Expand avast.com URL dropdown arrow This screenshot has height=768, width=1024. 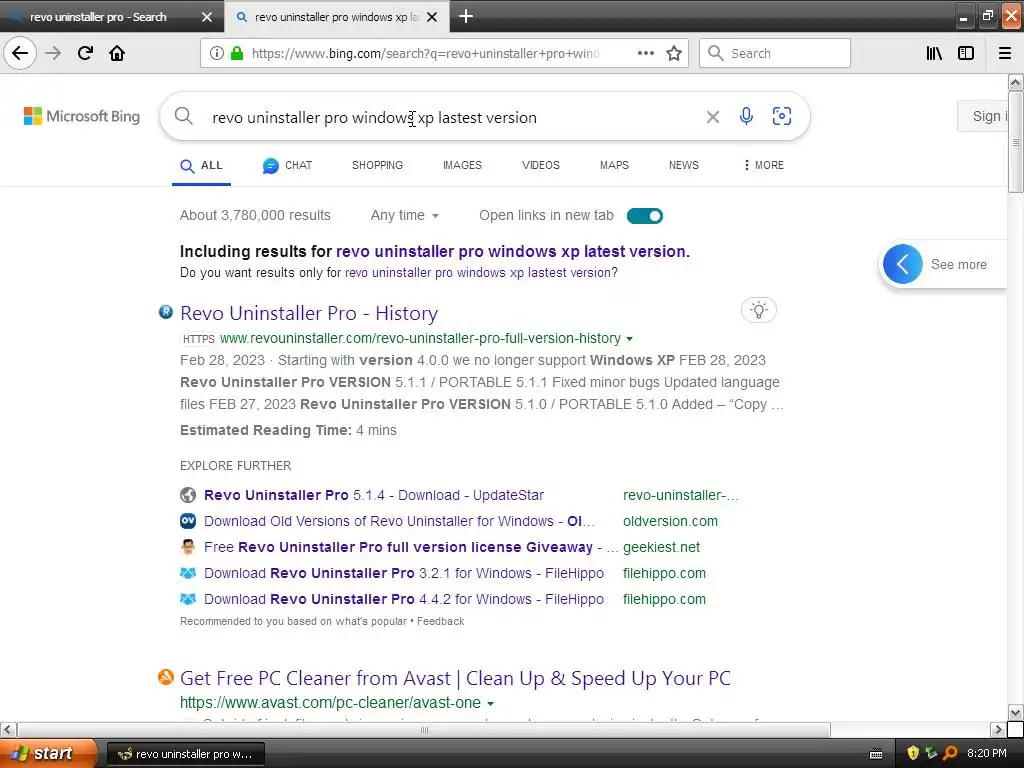[x=490, y=703]
